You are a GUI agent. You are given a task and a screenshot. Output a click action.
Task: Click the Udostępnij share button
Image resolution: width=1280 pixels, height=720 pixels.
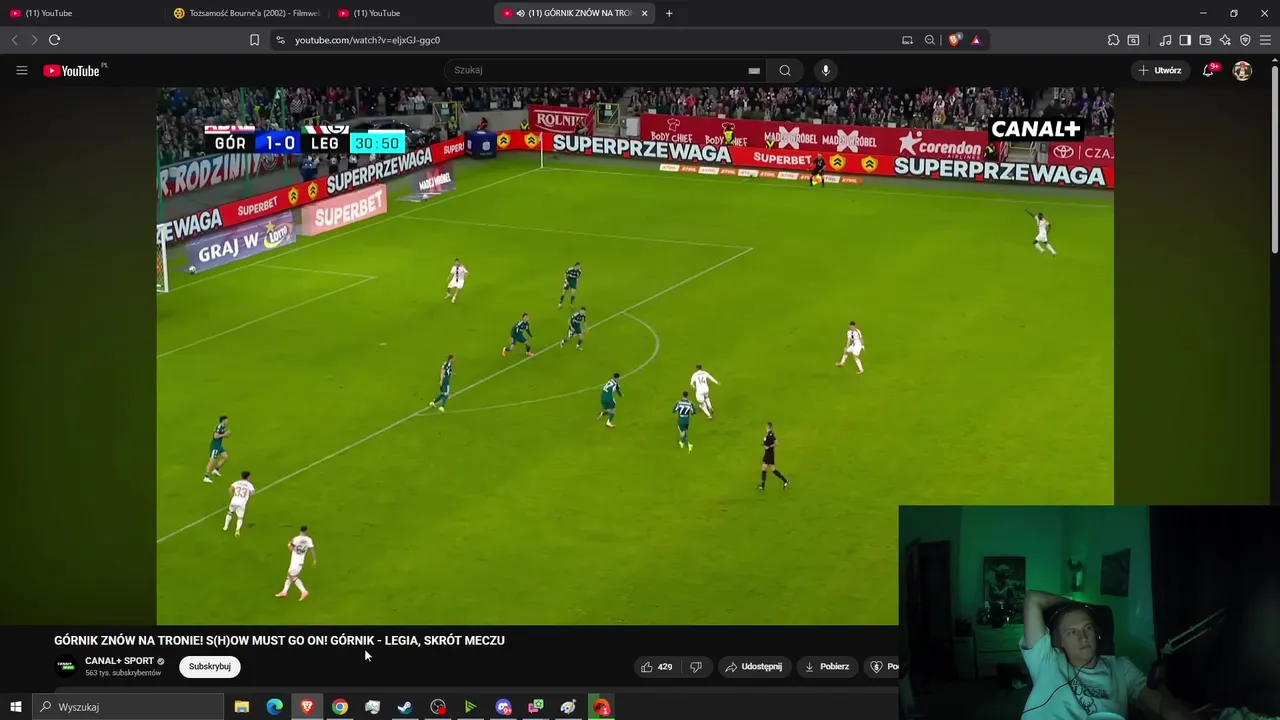pos(754,667)
